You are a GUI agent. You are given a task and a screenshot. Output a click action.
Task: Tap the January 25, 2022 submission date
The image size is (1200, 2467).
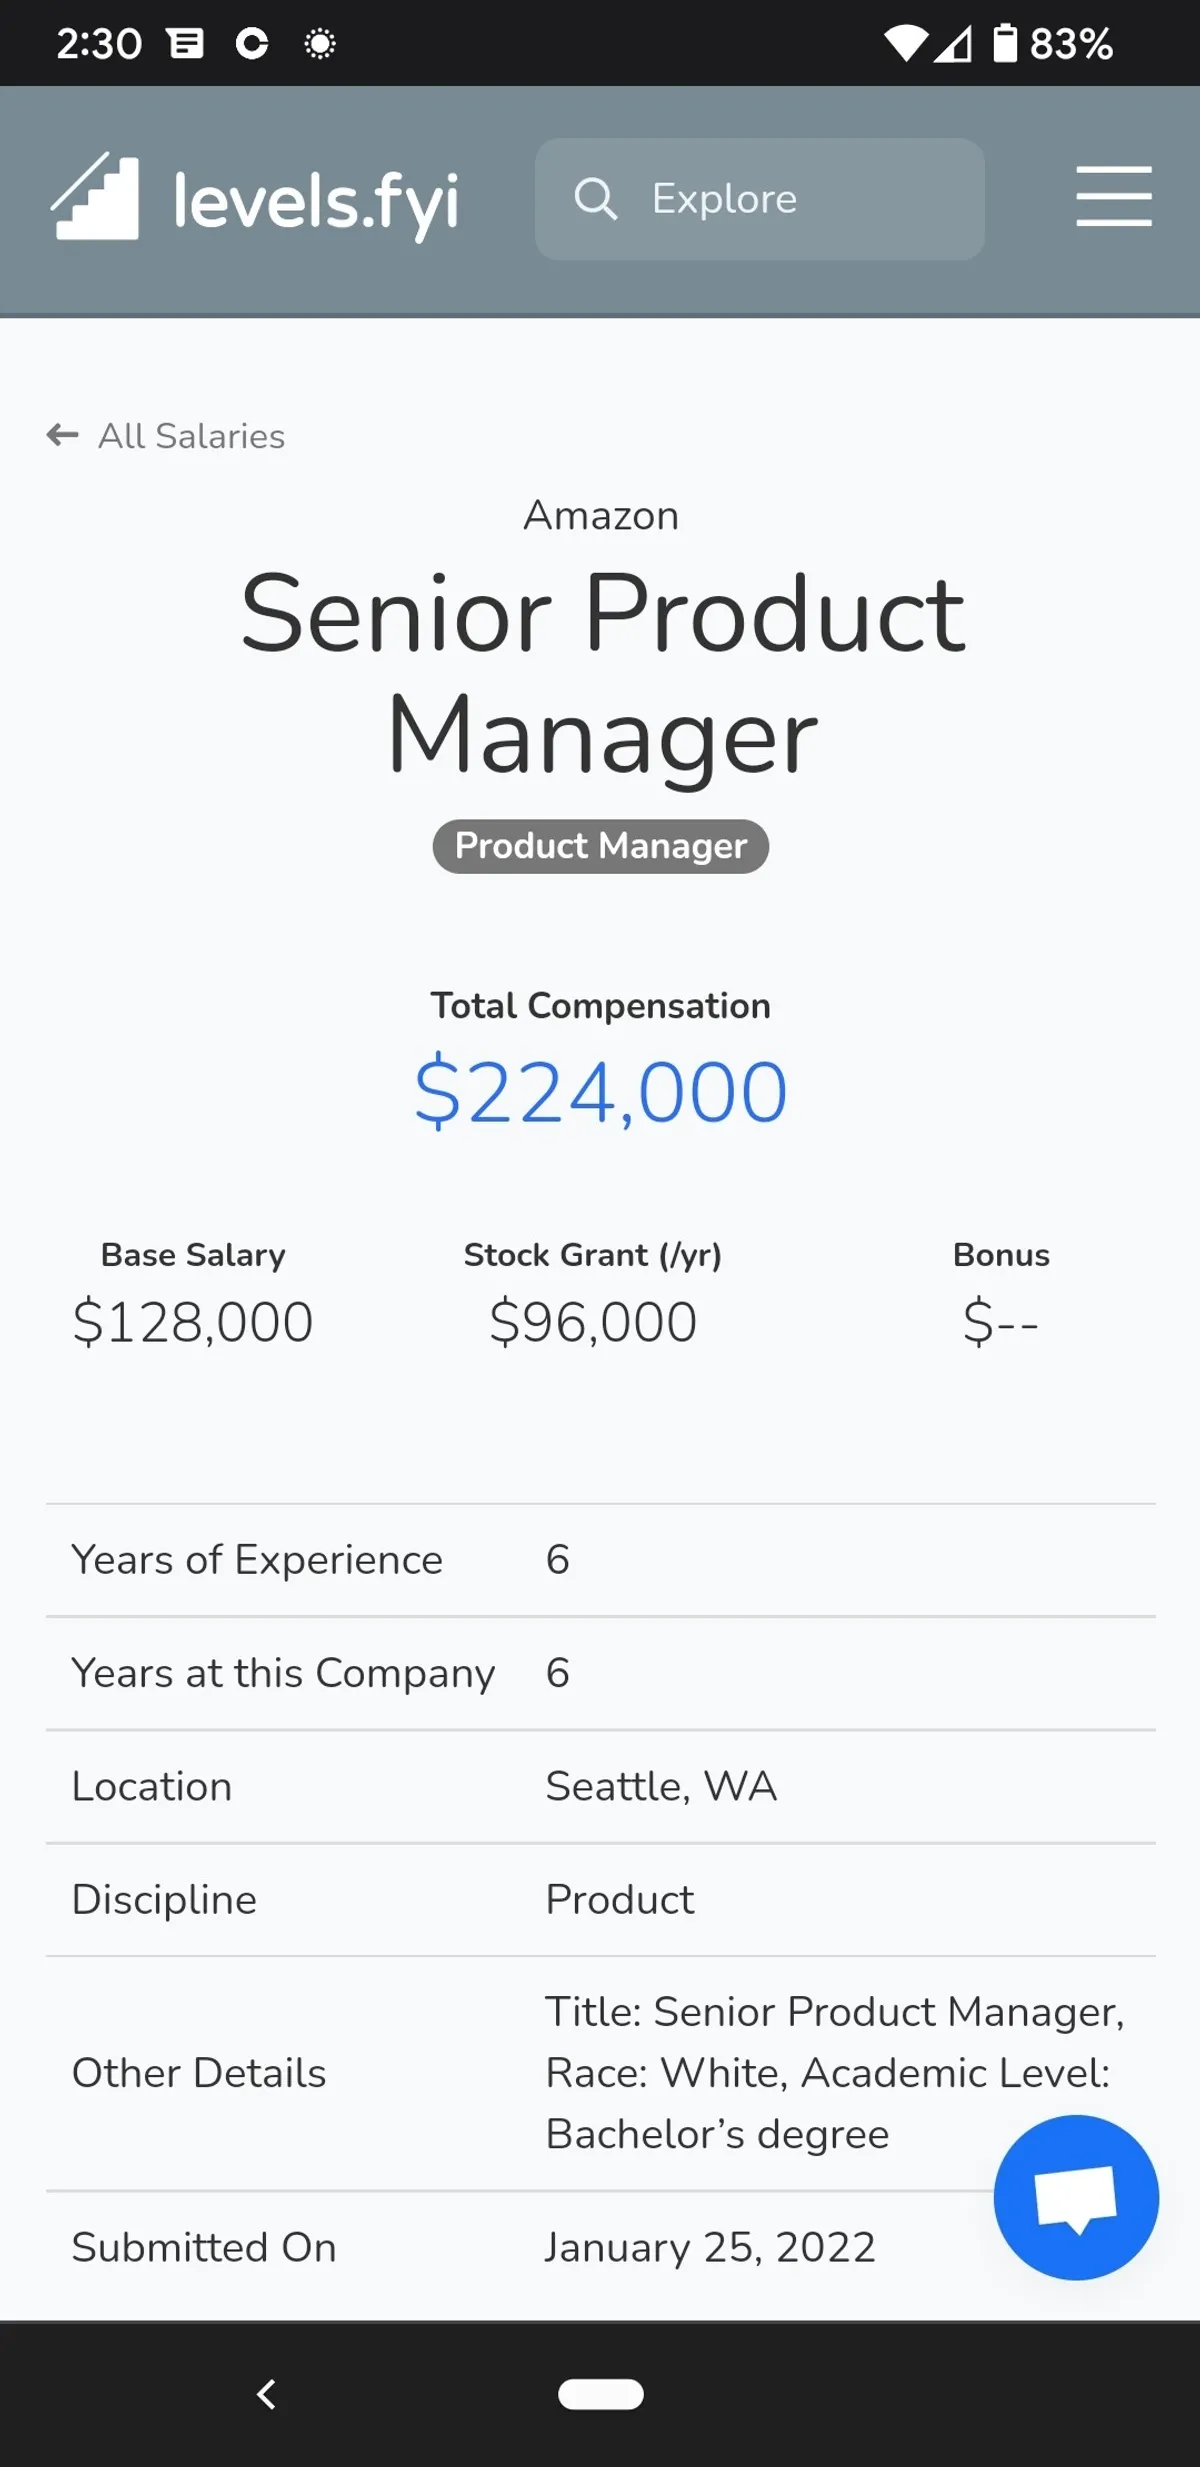709,2247
